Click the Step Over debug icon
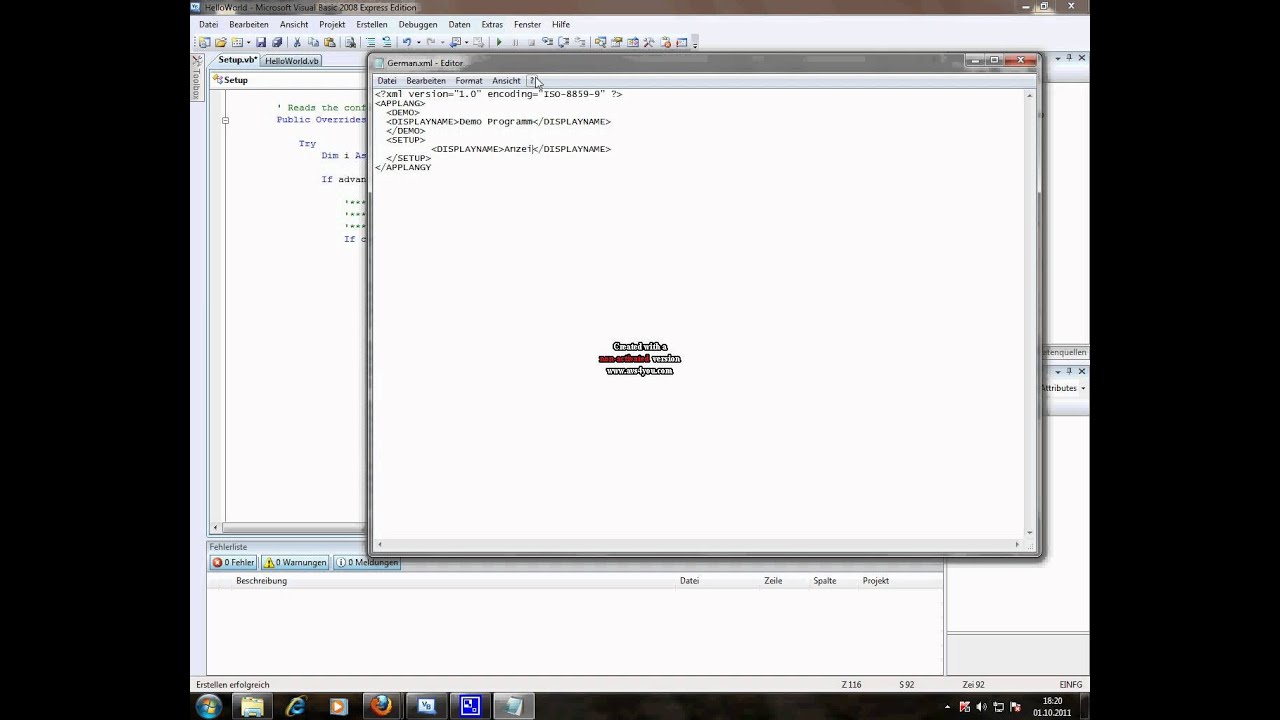This screenshot has width=1280, height=720. pos(563,42)
